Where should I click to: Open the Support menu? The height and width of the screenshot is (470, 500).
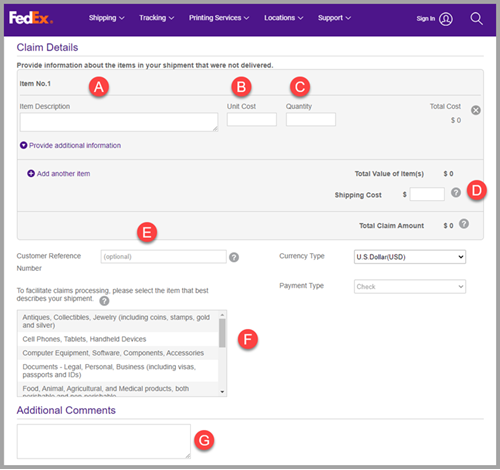pyautogui.click(x=334, y=18)
